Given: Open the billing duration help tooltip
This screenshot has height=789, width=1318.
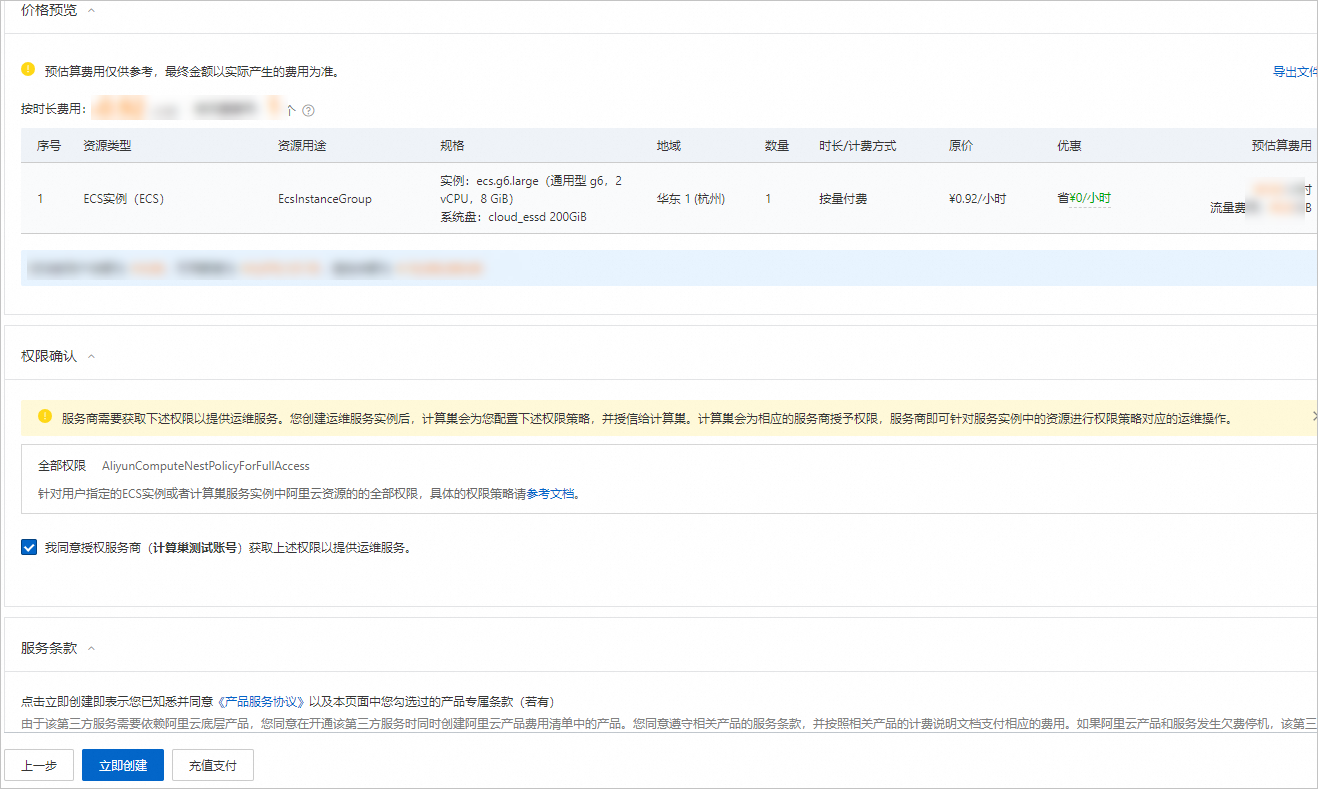Looking at the screenshot, I should tap(308, 110).
